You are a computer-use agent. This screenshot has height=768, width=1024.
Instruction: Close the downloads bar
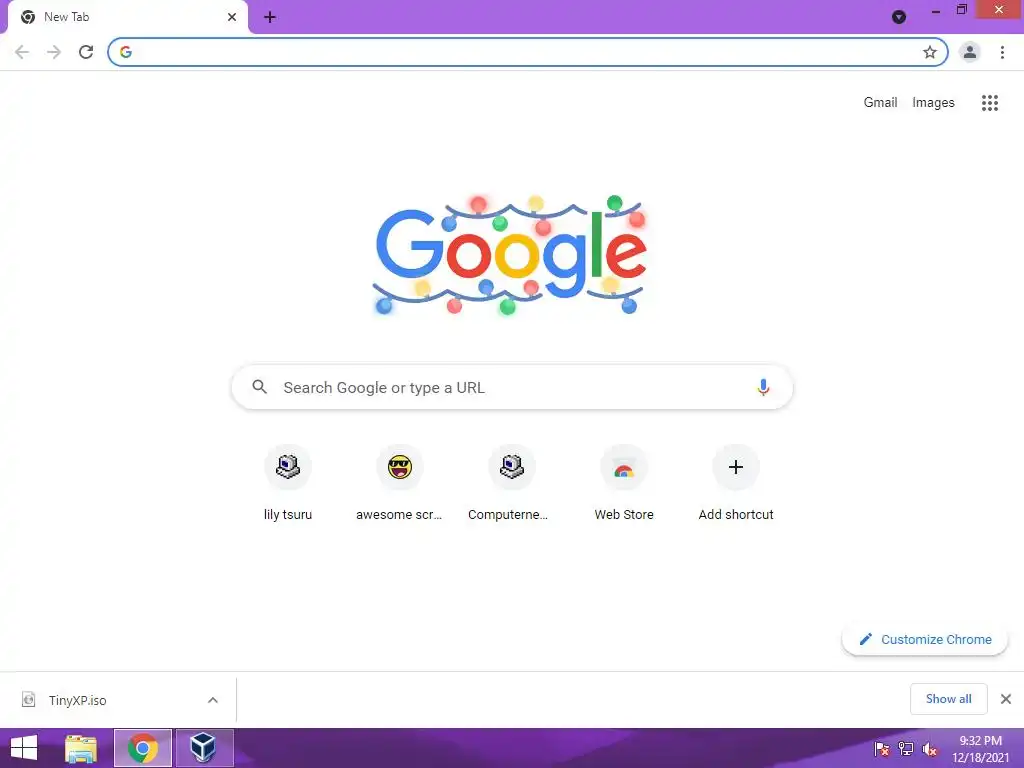1006,699
